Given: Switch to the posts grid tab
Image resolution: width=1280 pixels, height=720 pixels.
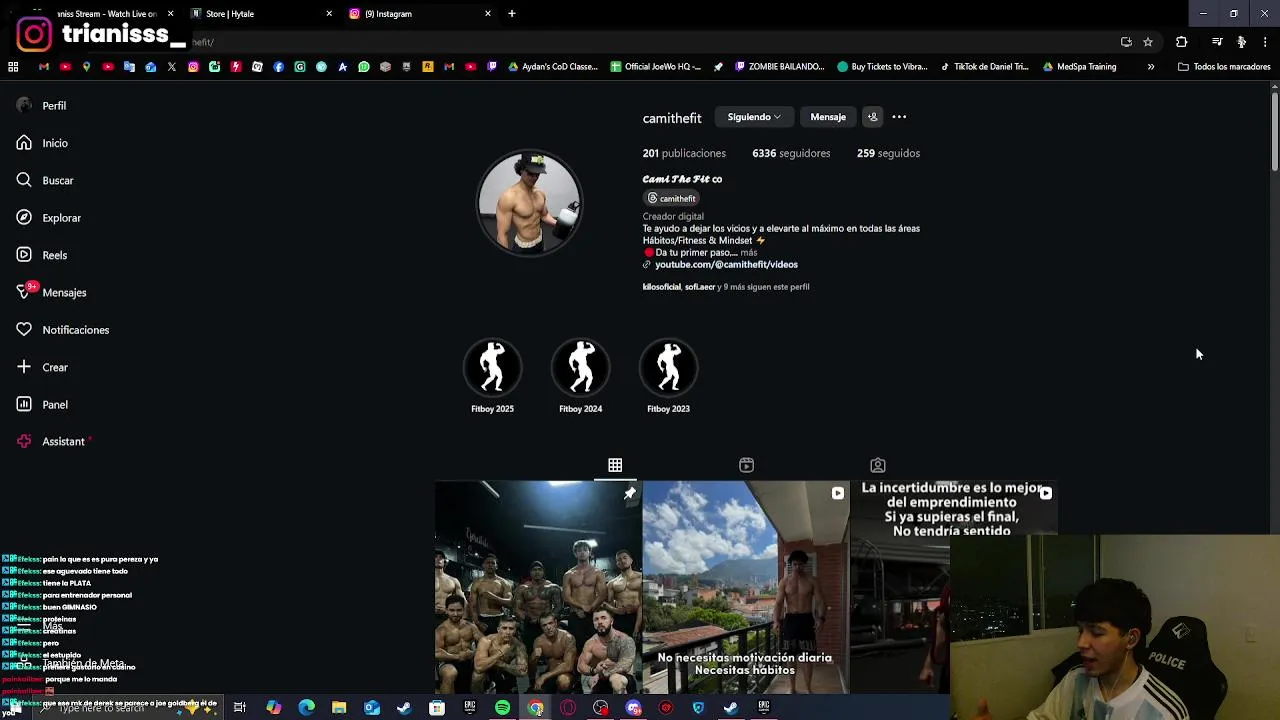Looking at the screenshot, I should (x=615, y=465).
